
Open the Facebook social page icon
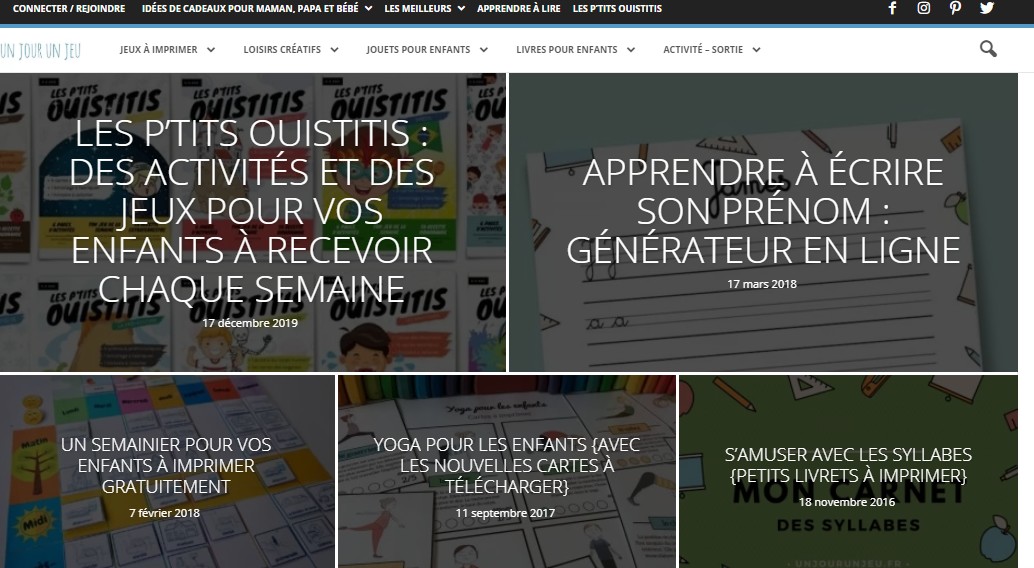pyautogui.click(x=892, y=9)
